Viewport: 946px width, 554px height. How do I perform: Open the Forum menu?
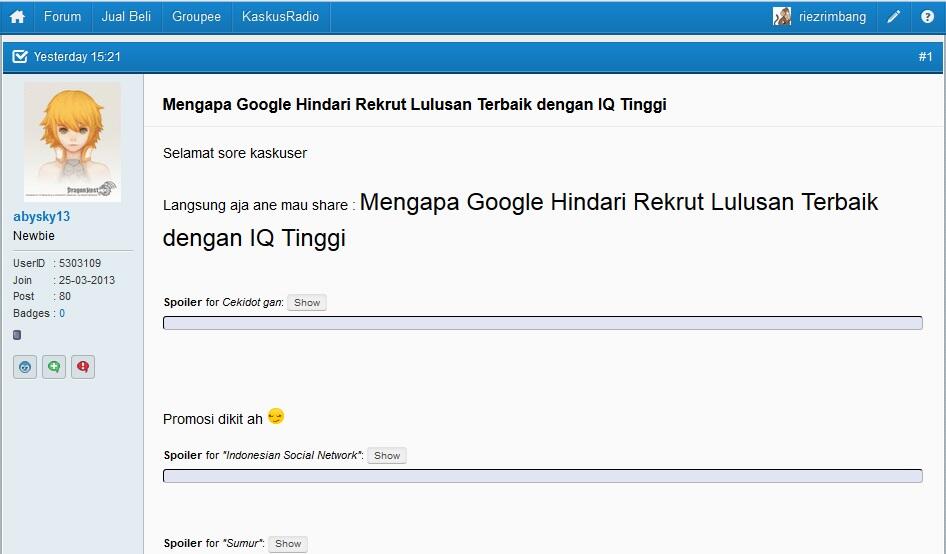point(62,16)
